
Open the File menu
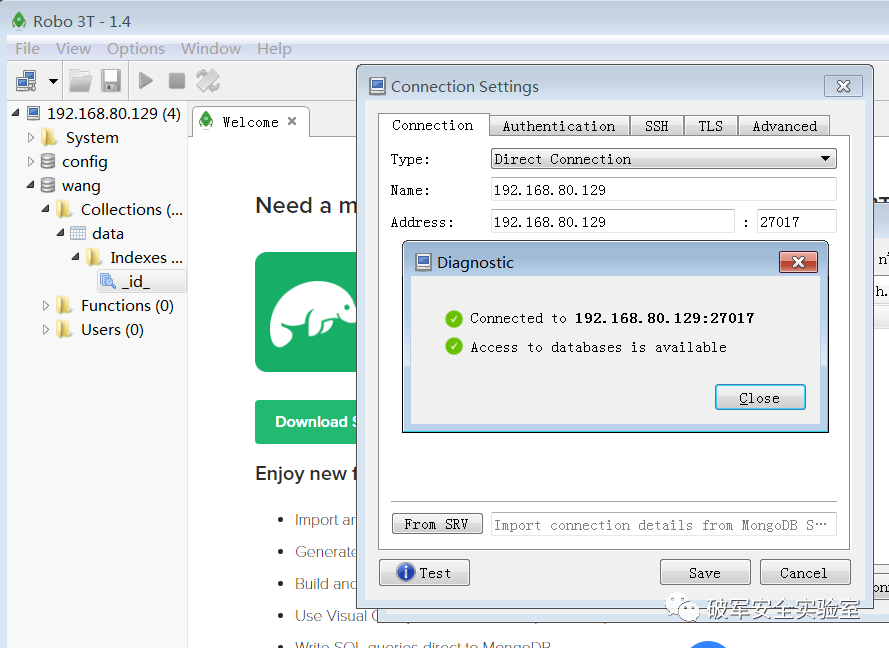pyautogui.click(x=27, y=49)
